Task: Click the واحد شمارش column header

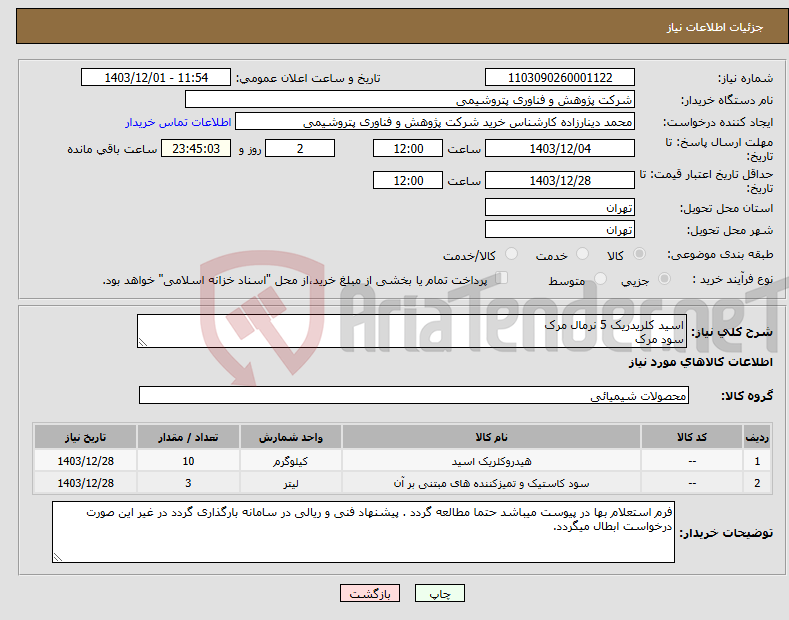Action: click(291, 437)
